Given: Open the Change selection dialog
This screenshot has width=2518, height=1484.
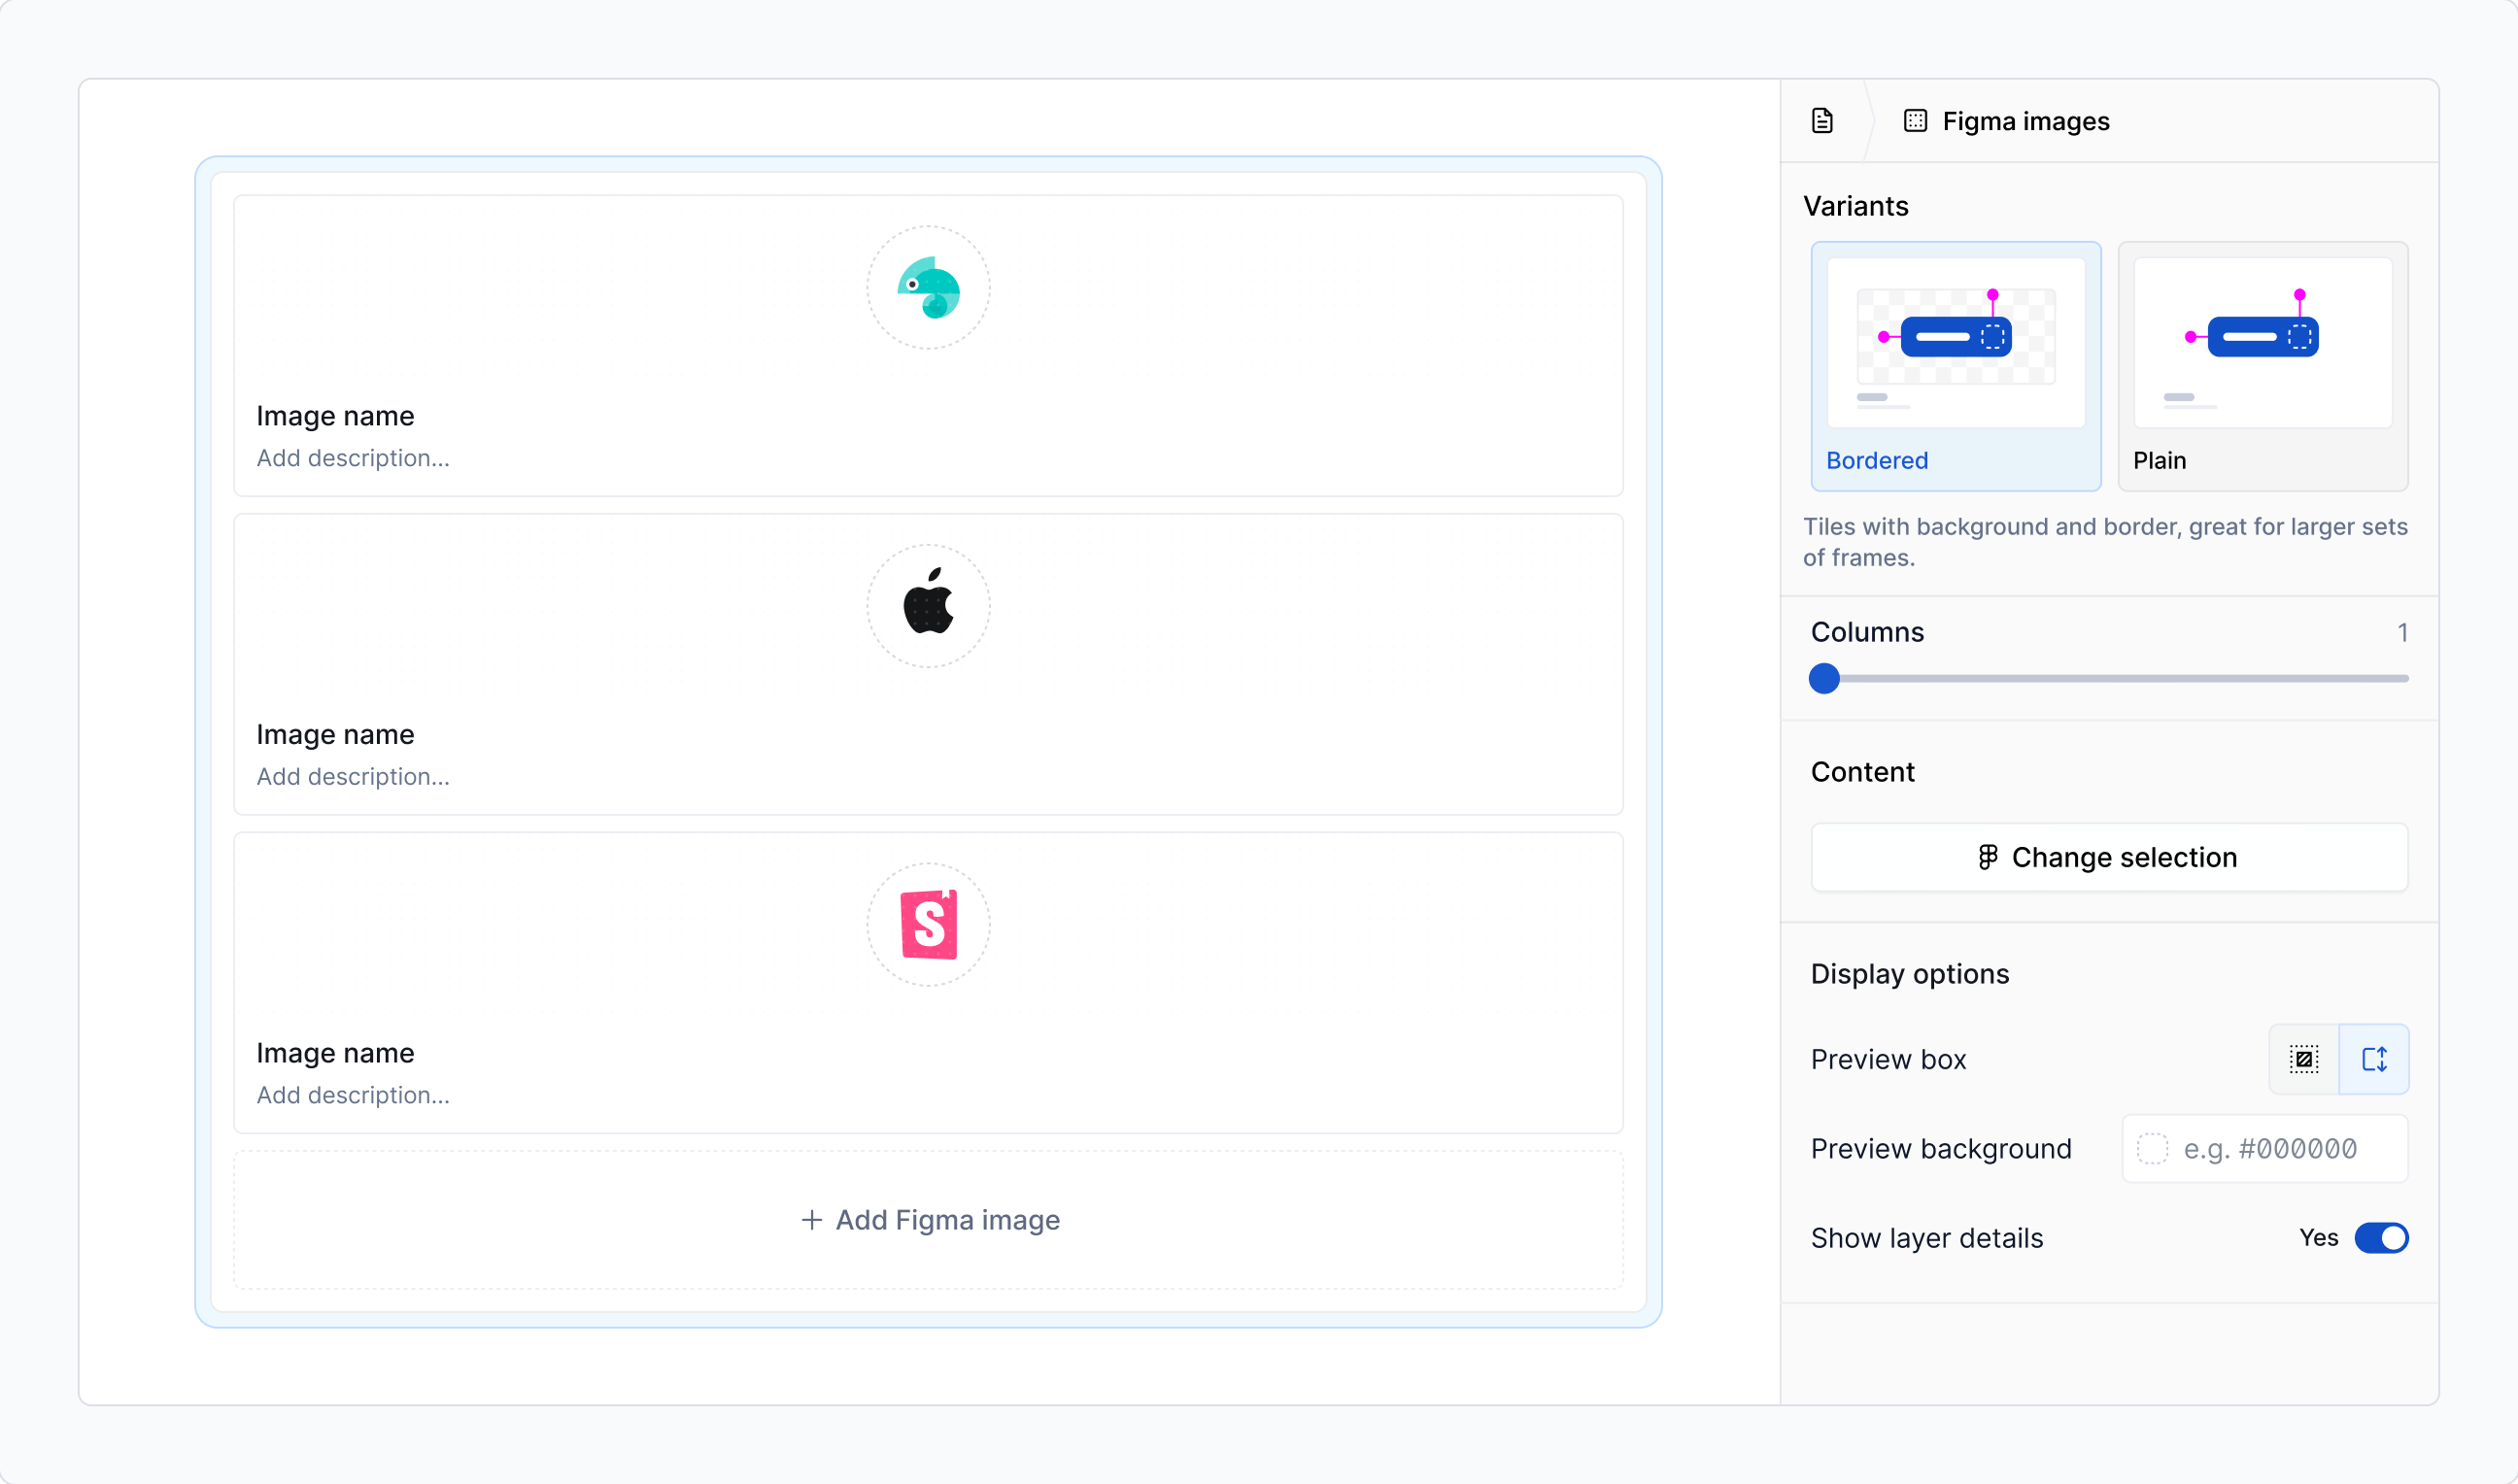Looking at the screenshot, I should click(x=2108, y=857).
